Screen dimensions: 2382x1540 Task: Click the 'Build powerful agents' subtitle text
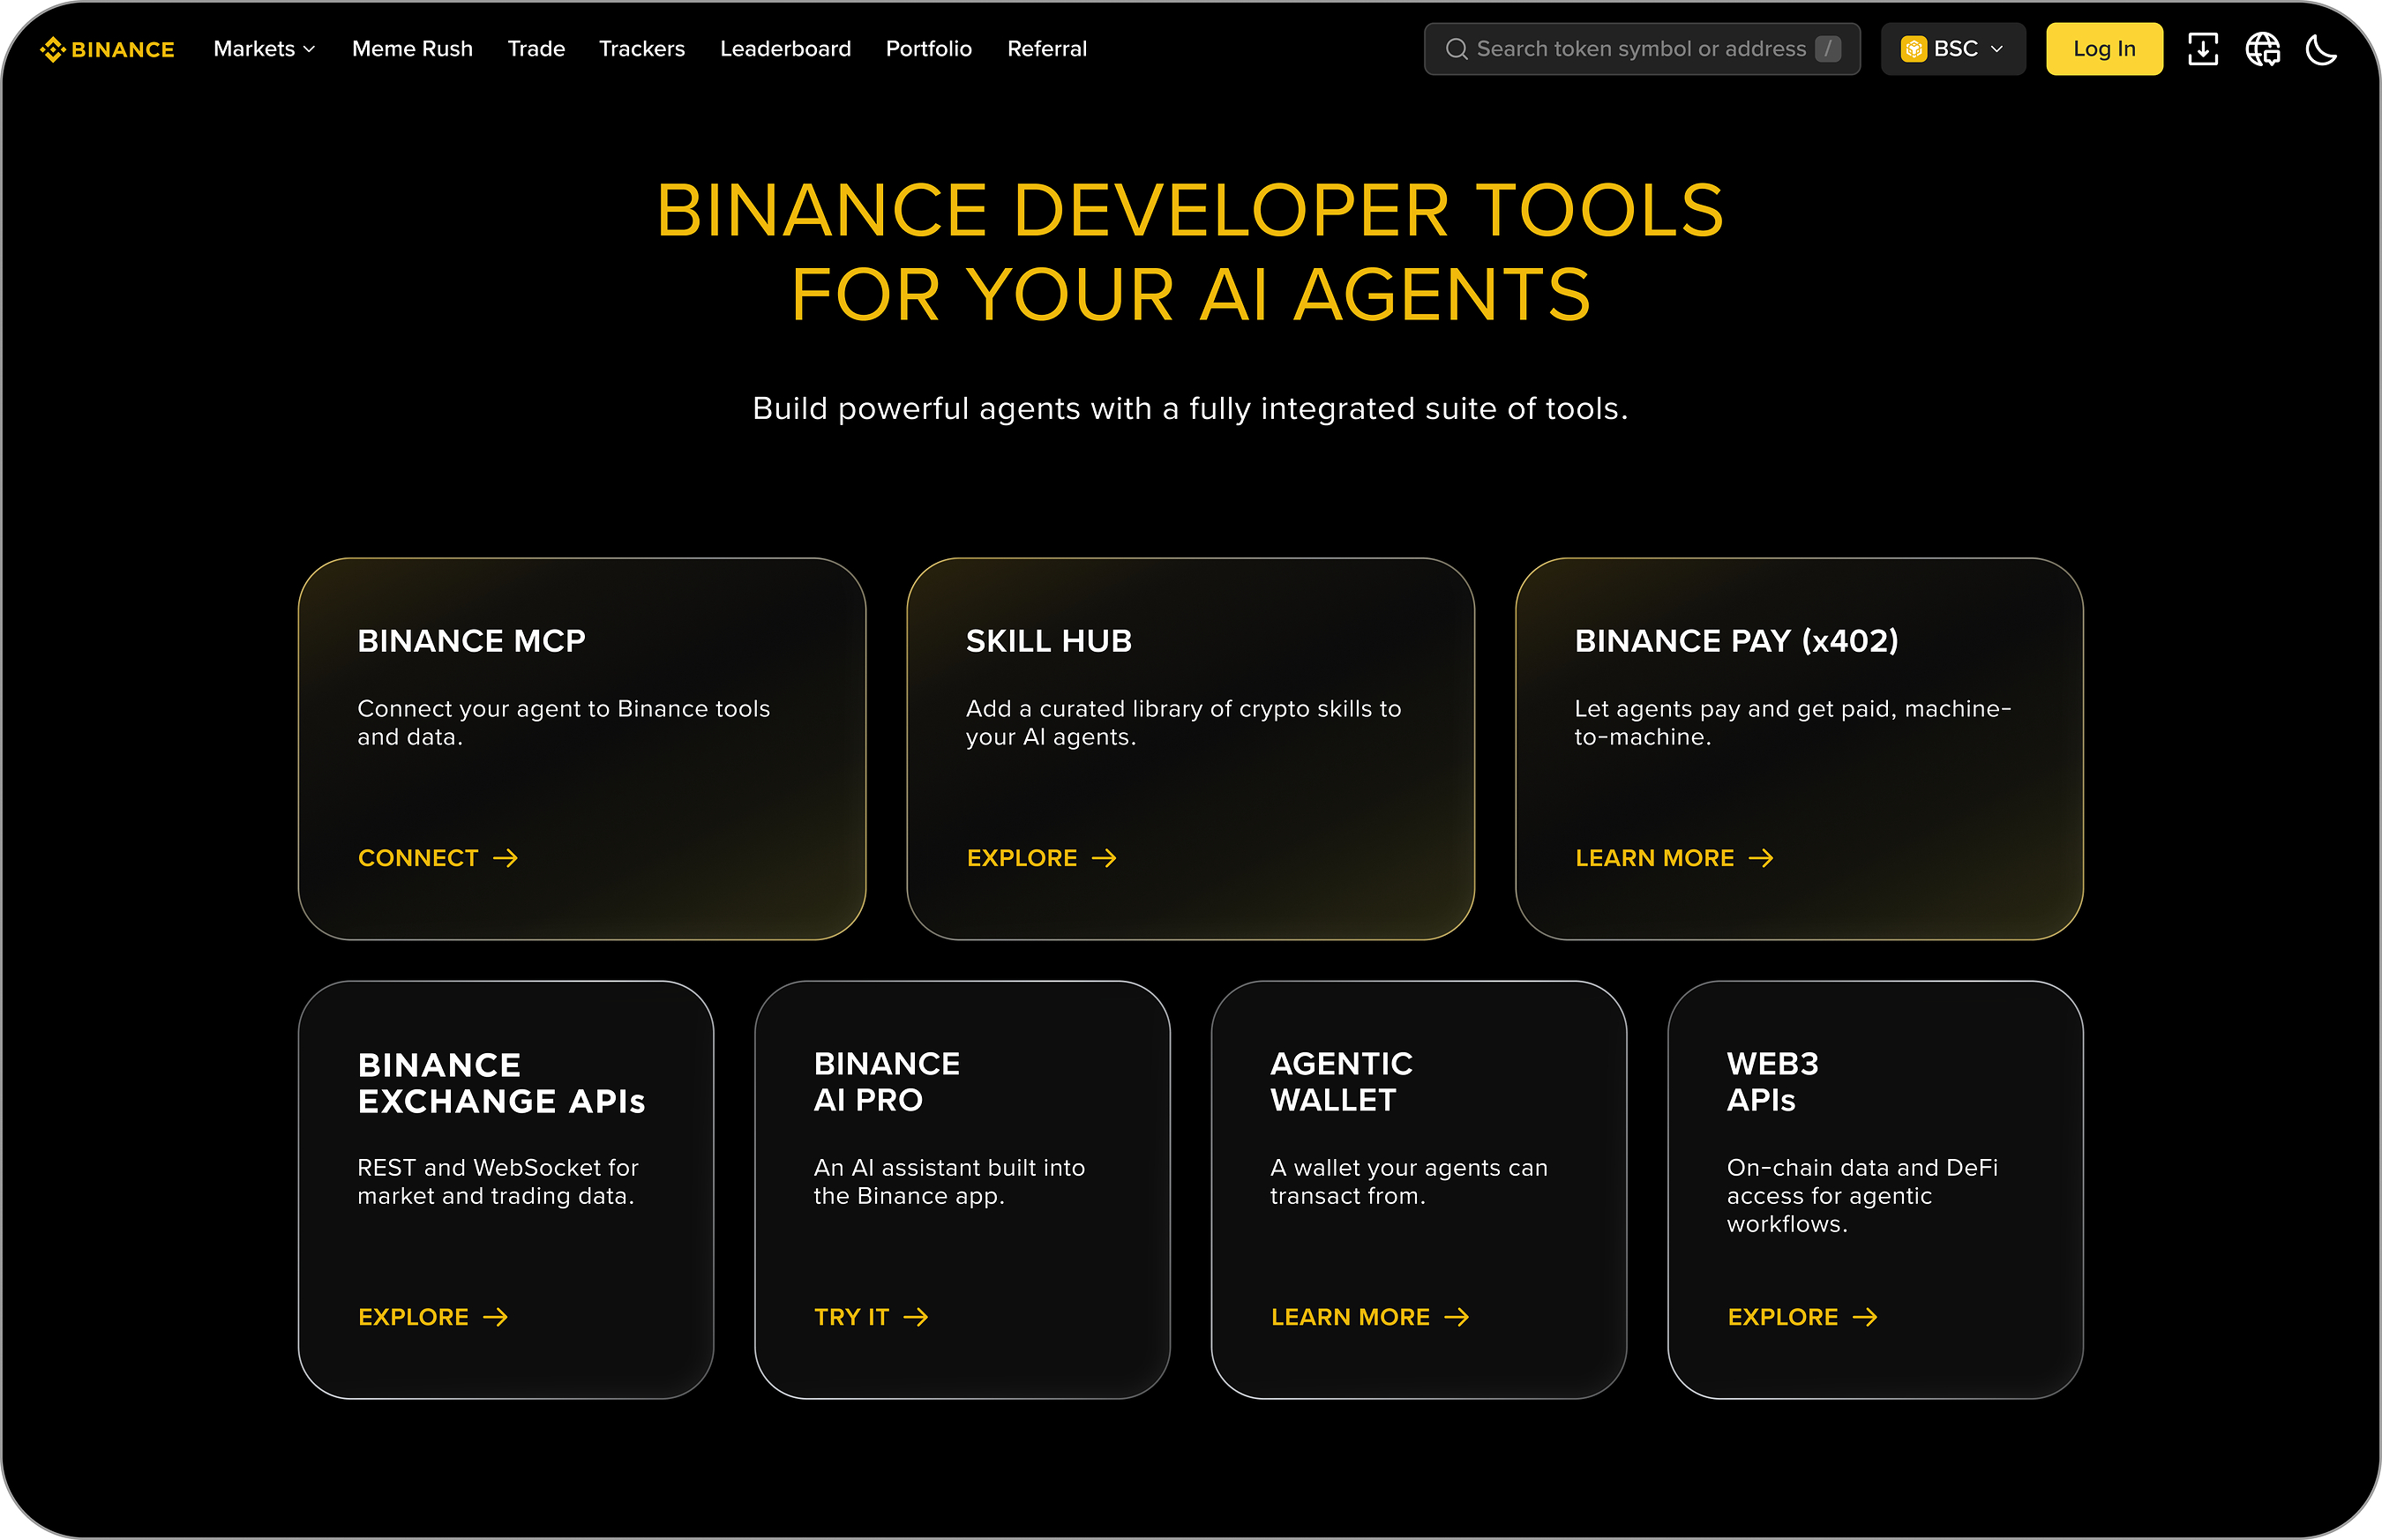coord(1191,408)
